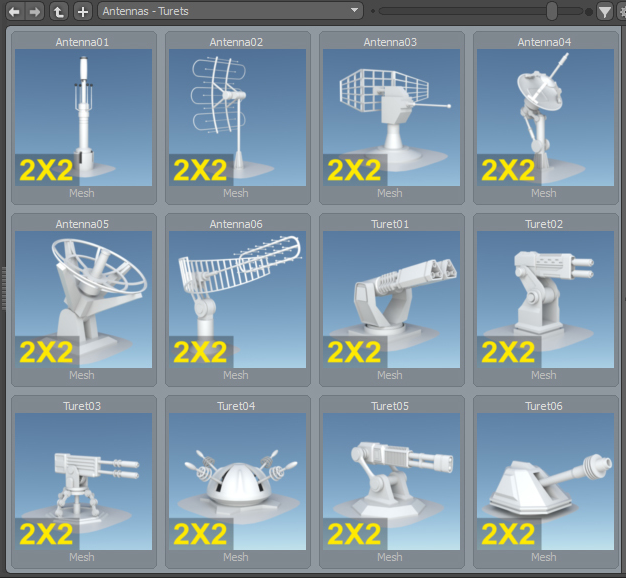Select the Turet05 gatling turret thumbnail
The width and height of the screenshot is (626, 579).
click(391, 482)
